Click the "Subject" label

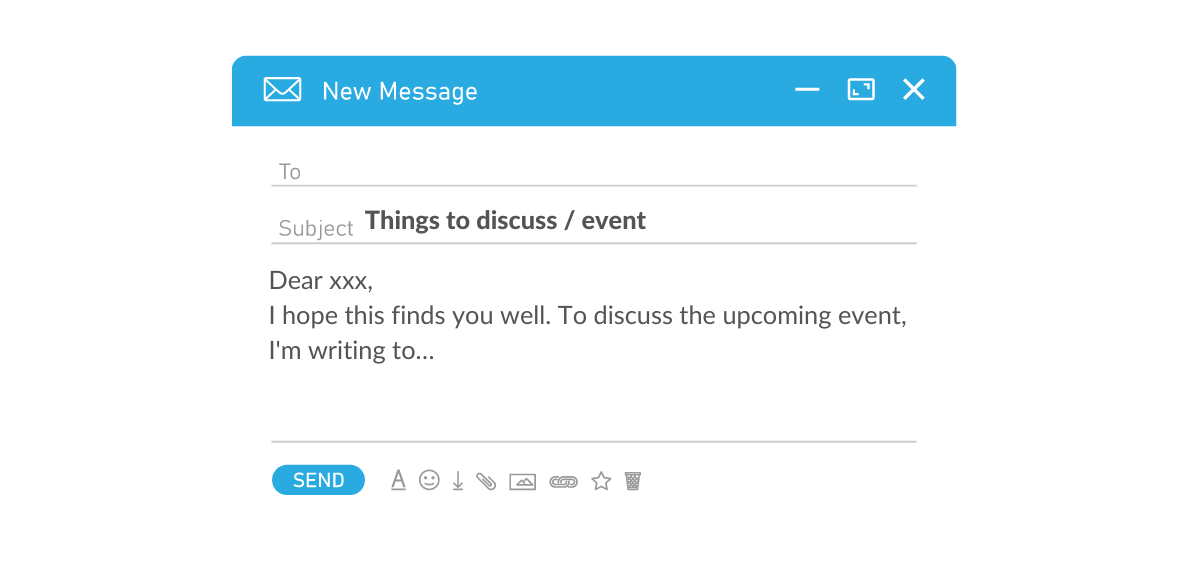(x=316, y=228)
